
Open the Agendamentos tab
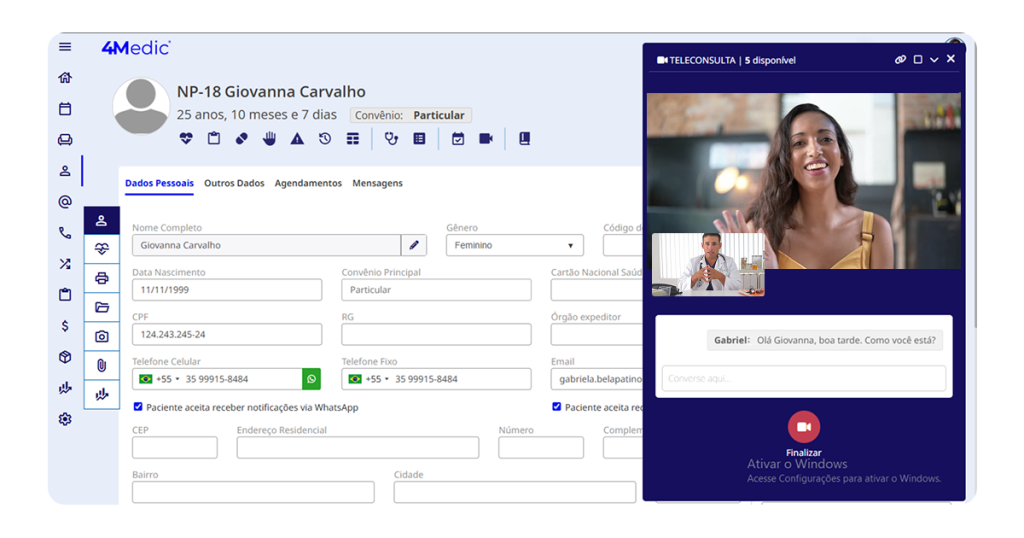coord(308,184)
